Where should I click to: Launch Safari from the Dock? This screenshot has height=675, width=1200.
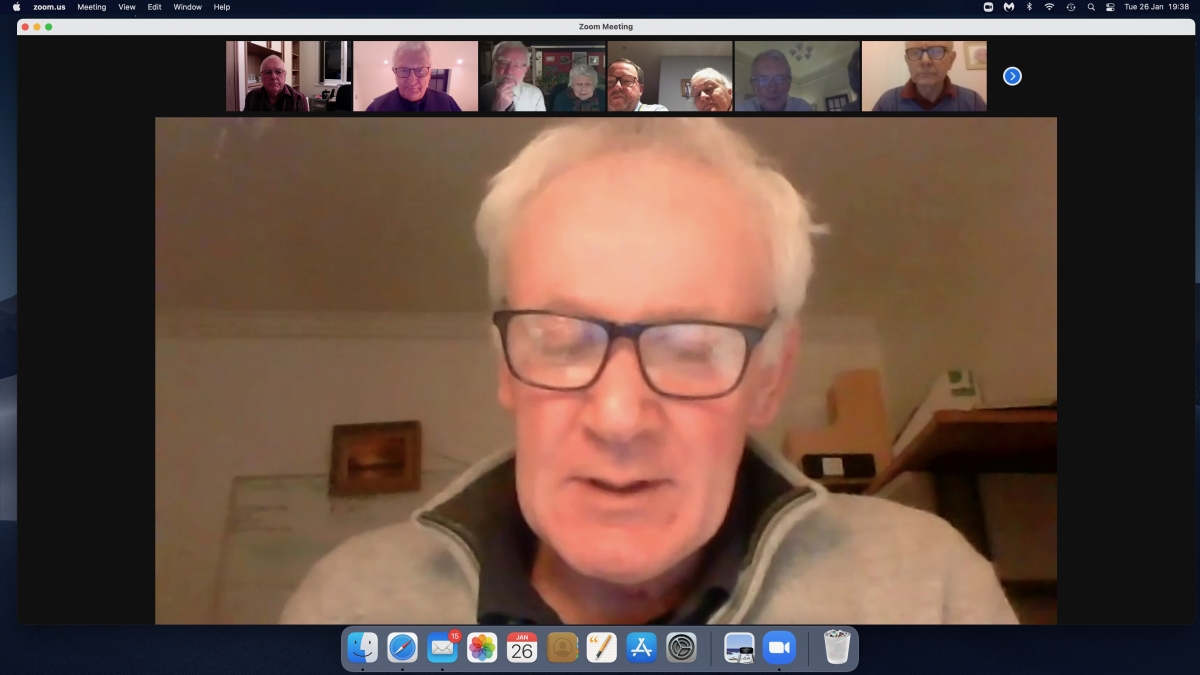[x=402, y=648]
